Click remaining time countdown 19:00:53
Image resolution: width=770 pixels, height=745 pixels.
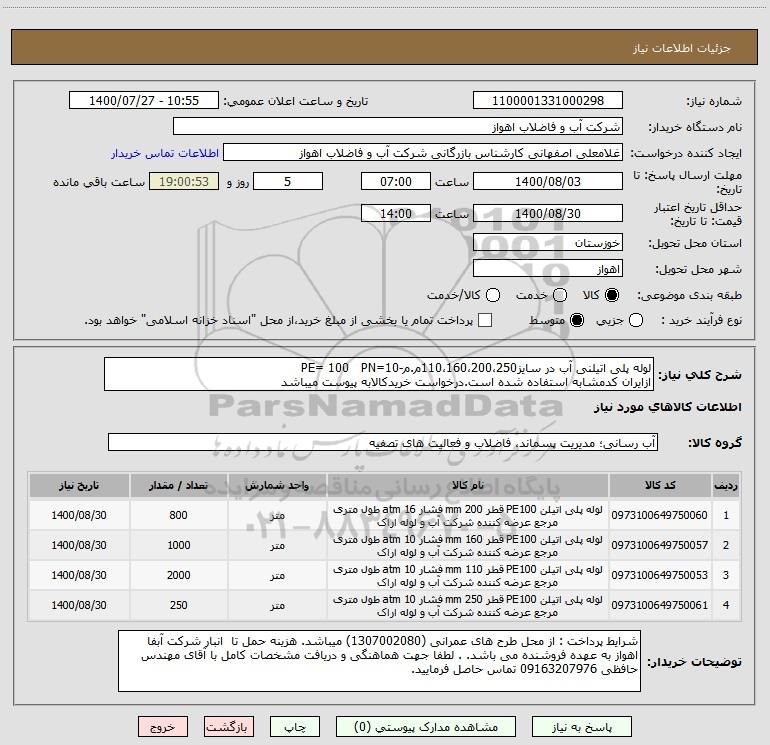[x=184, y=181]
